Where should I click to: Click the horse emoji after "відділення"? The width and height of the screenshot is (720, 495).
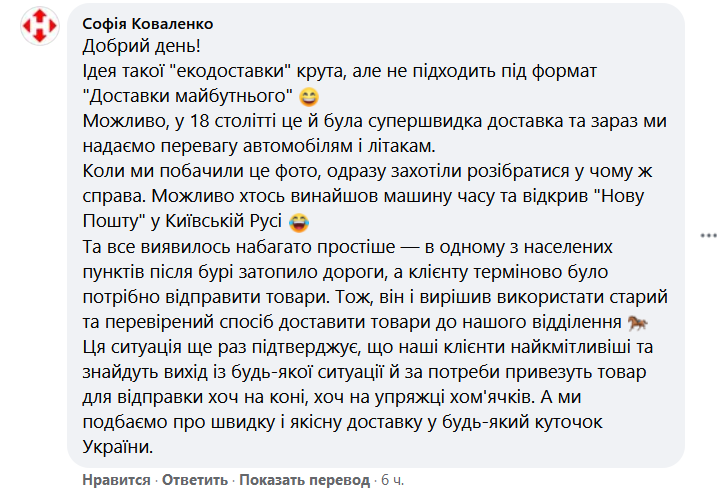tap(637, 323)
